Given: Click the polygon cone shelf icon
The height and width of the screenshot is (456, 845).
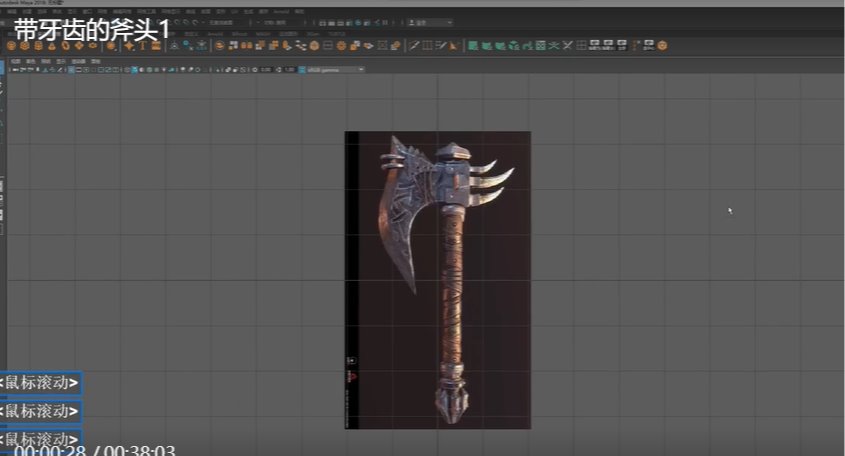Looking at the screenshot, I should click(x=50, y=45).
